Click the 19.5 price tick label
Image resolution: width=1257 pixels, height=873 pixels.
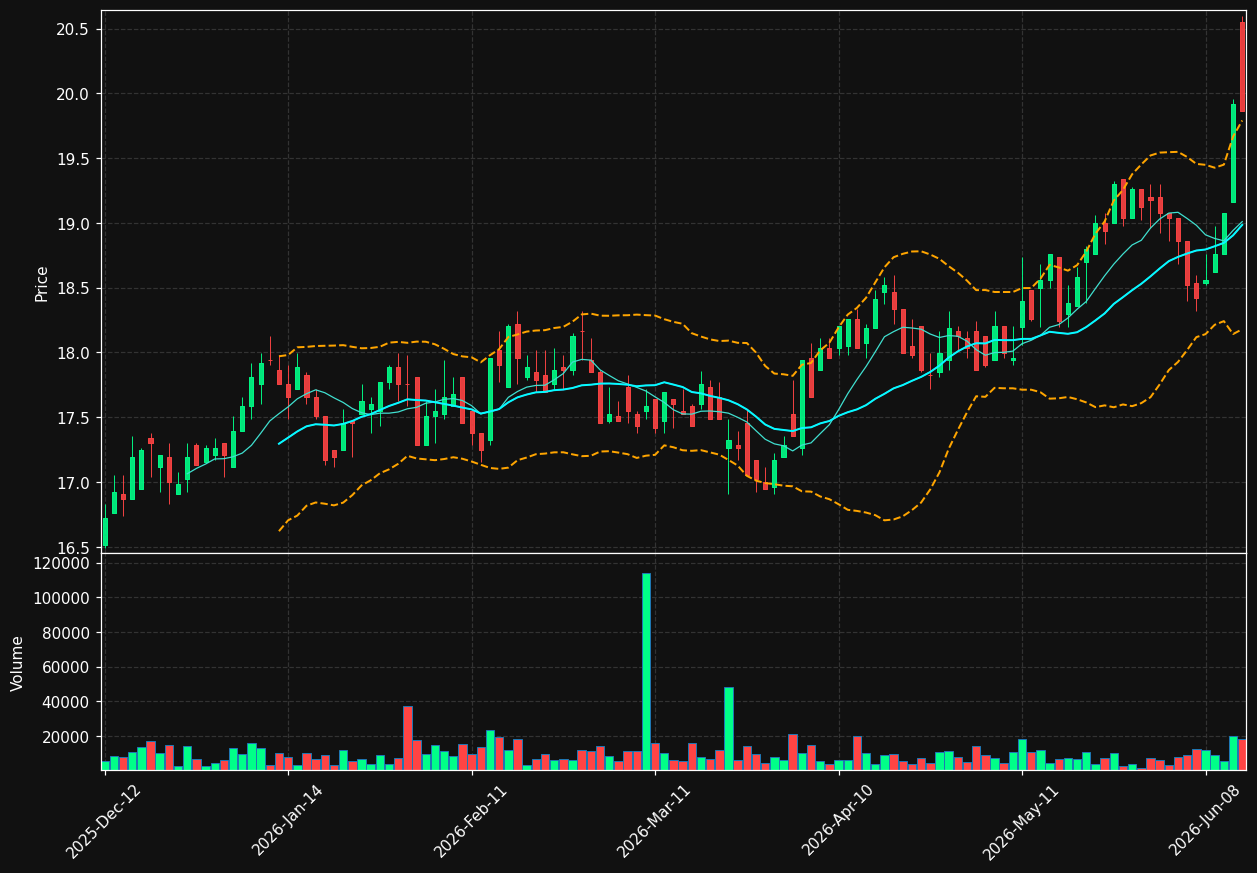72,159
